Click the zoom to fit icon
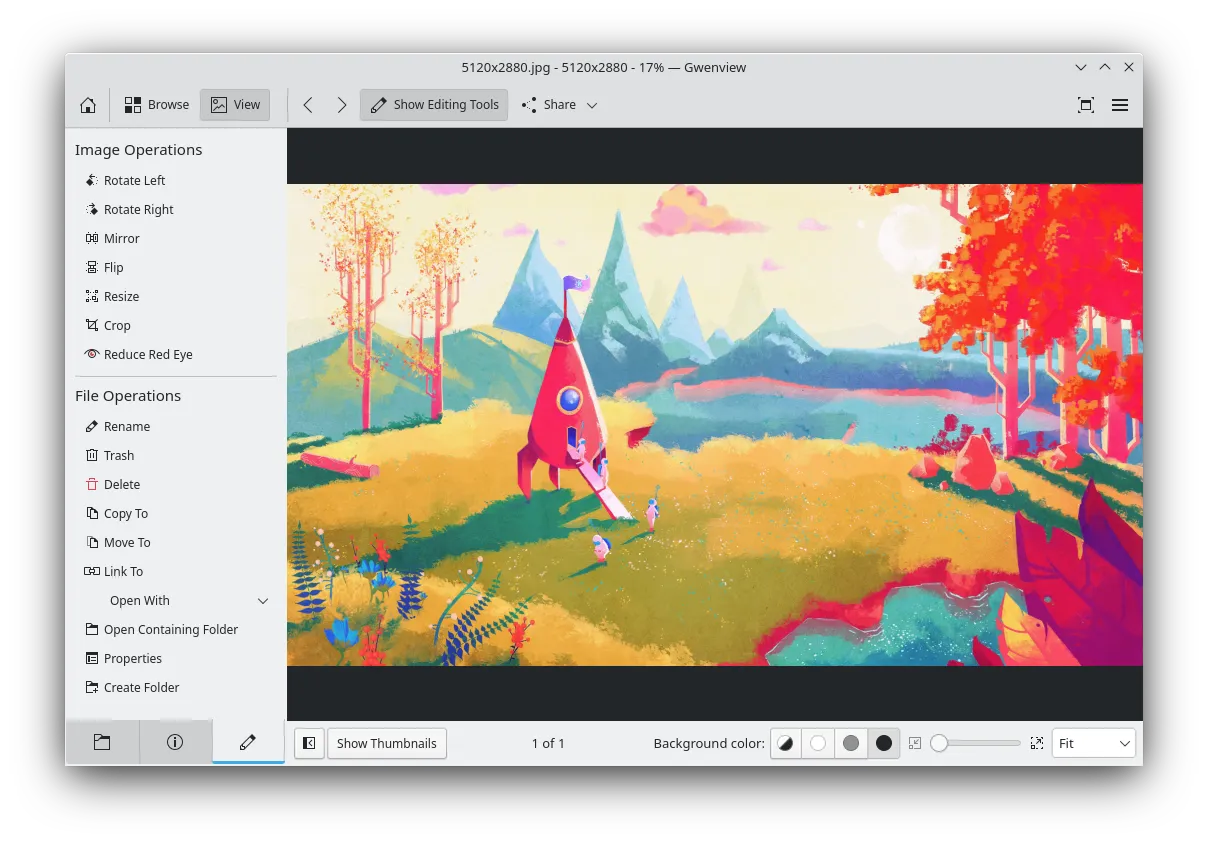The image size is (1208, 843). 915,743
